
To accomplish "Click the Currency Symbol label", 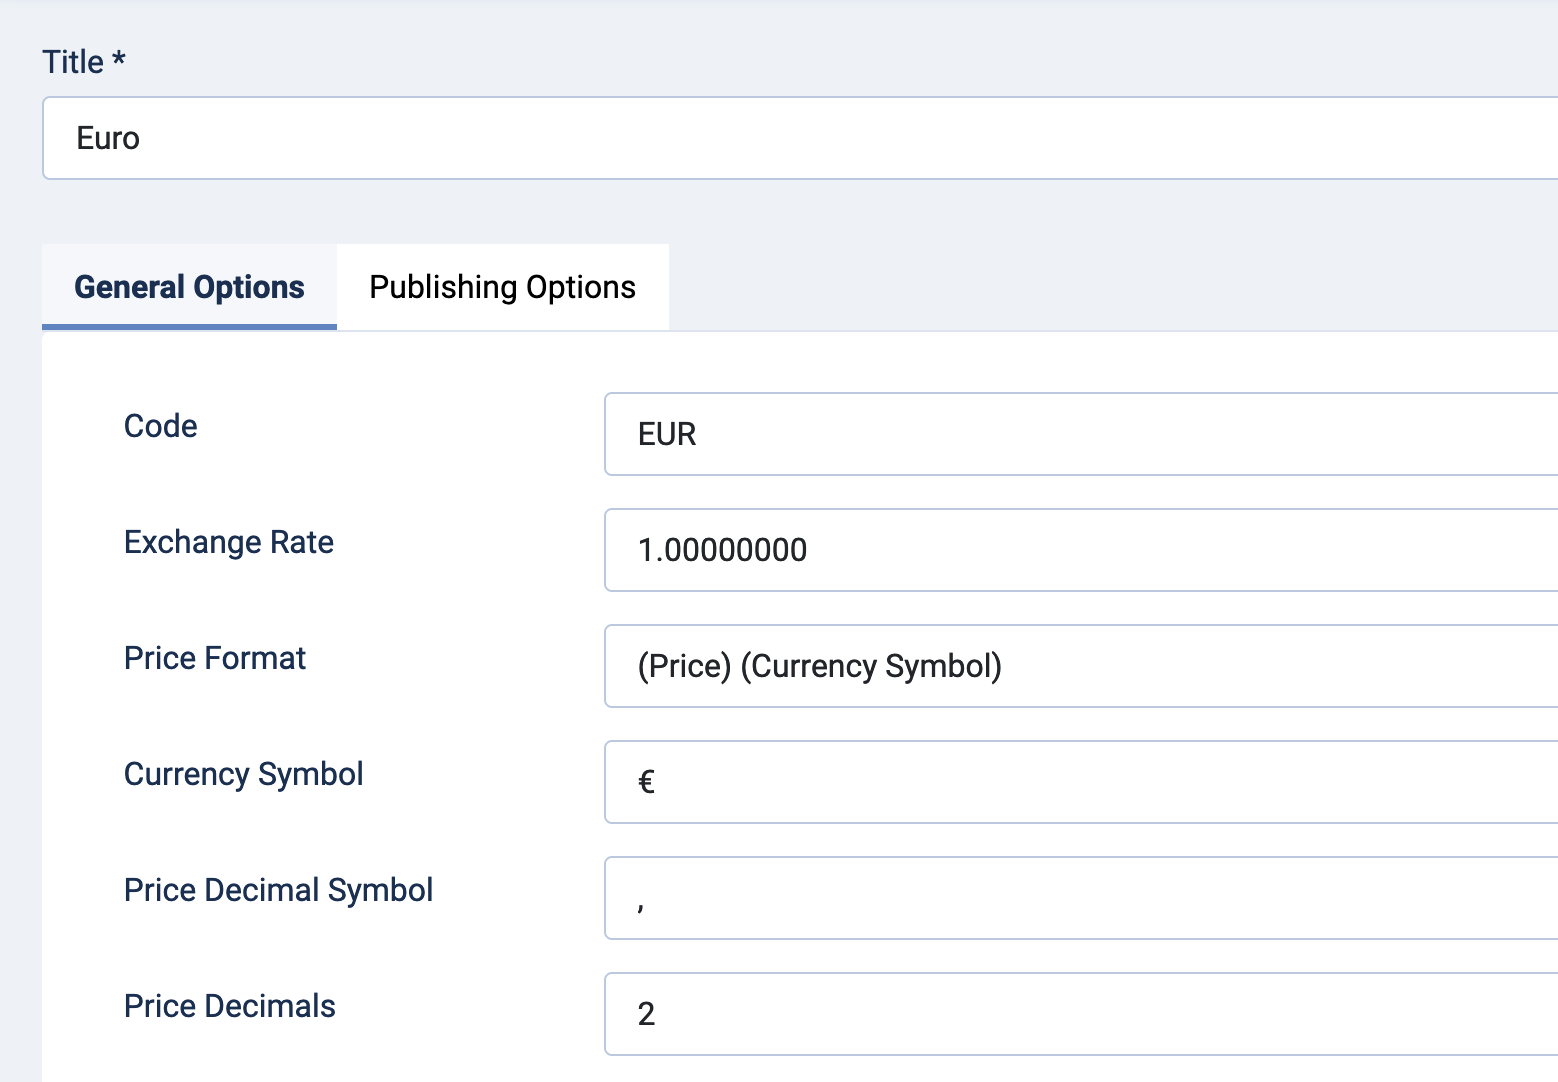I will point(243,774).
